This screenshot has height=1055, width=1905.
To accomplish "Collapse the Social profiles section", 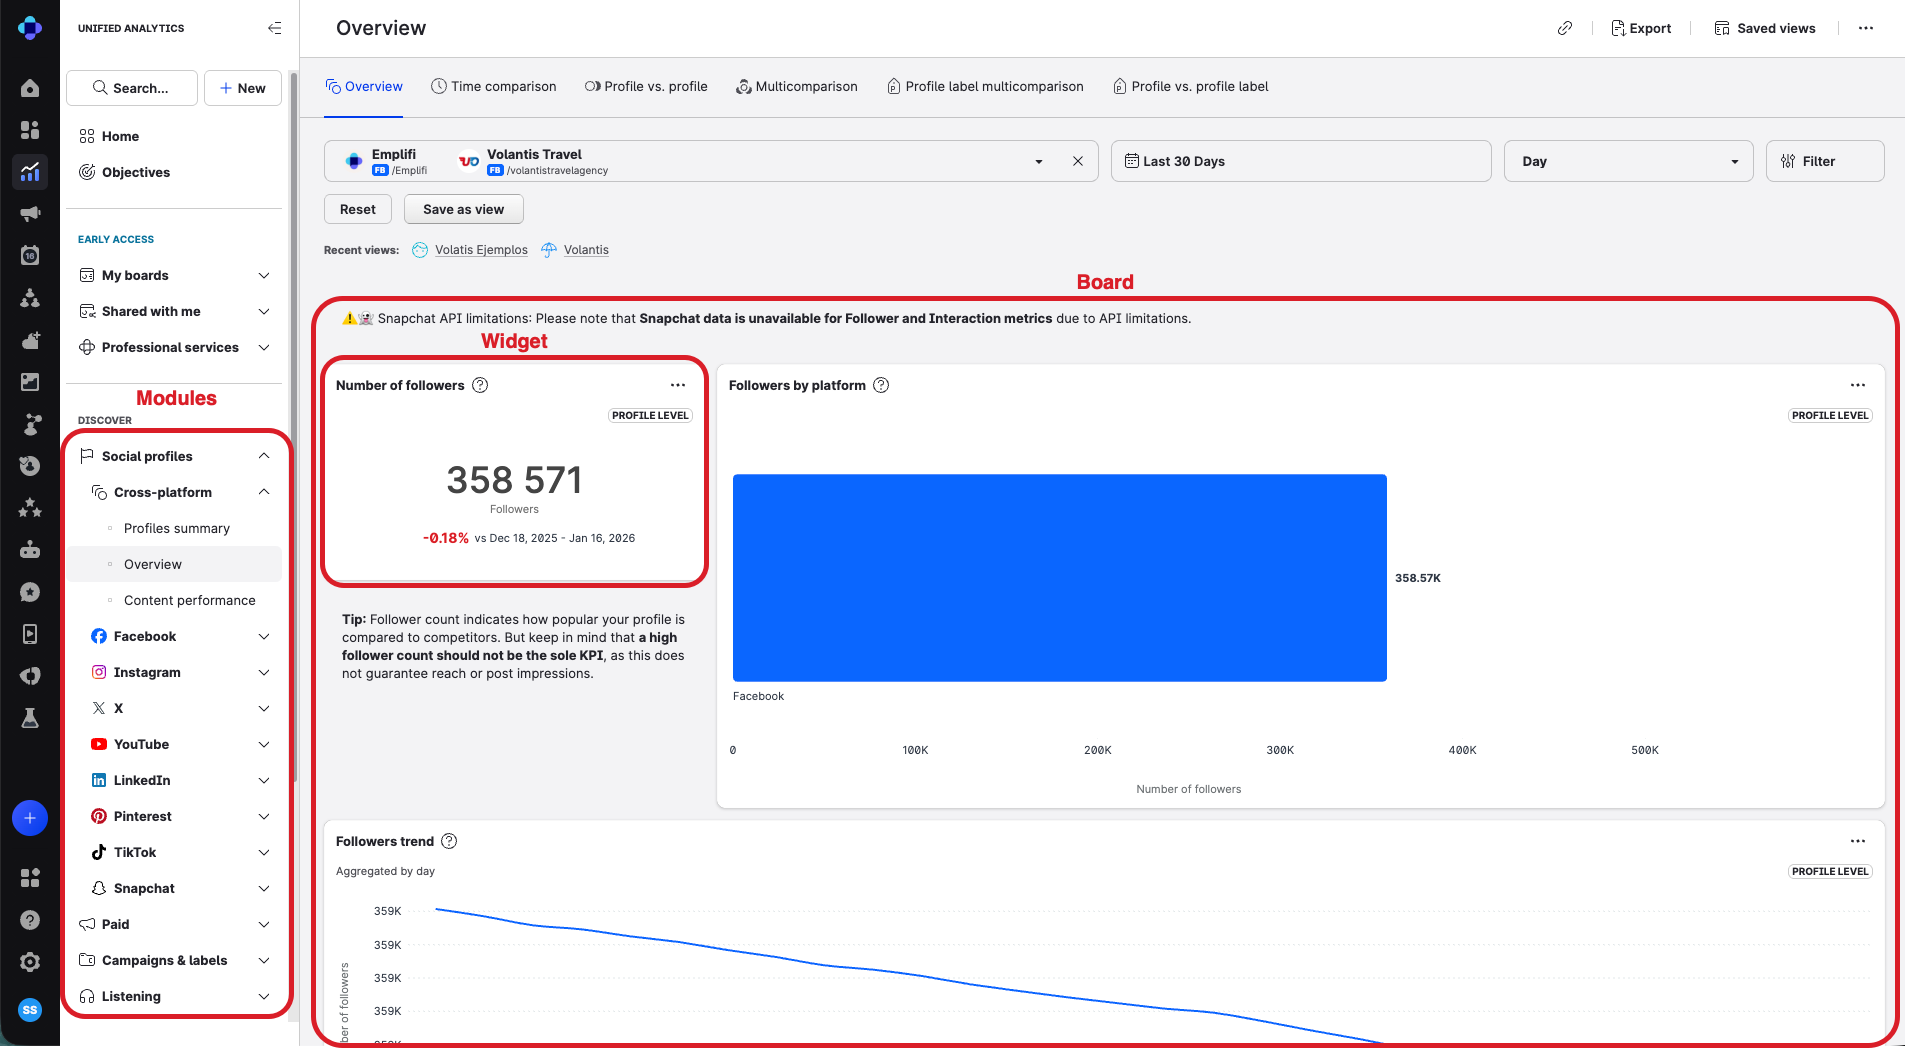I will click(264, 456).
